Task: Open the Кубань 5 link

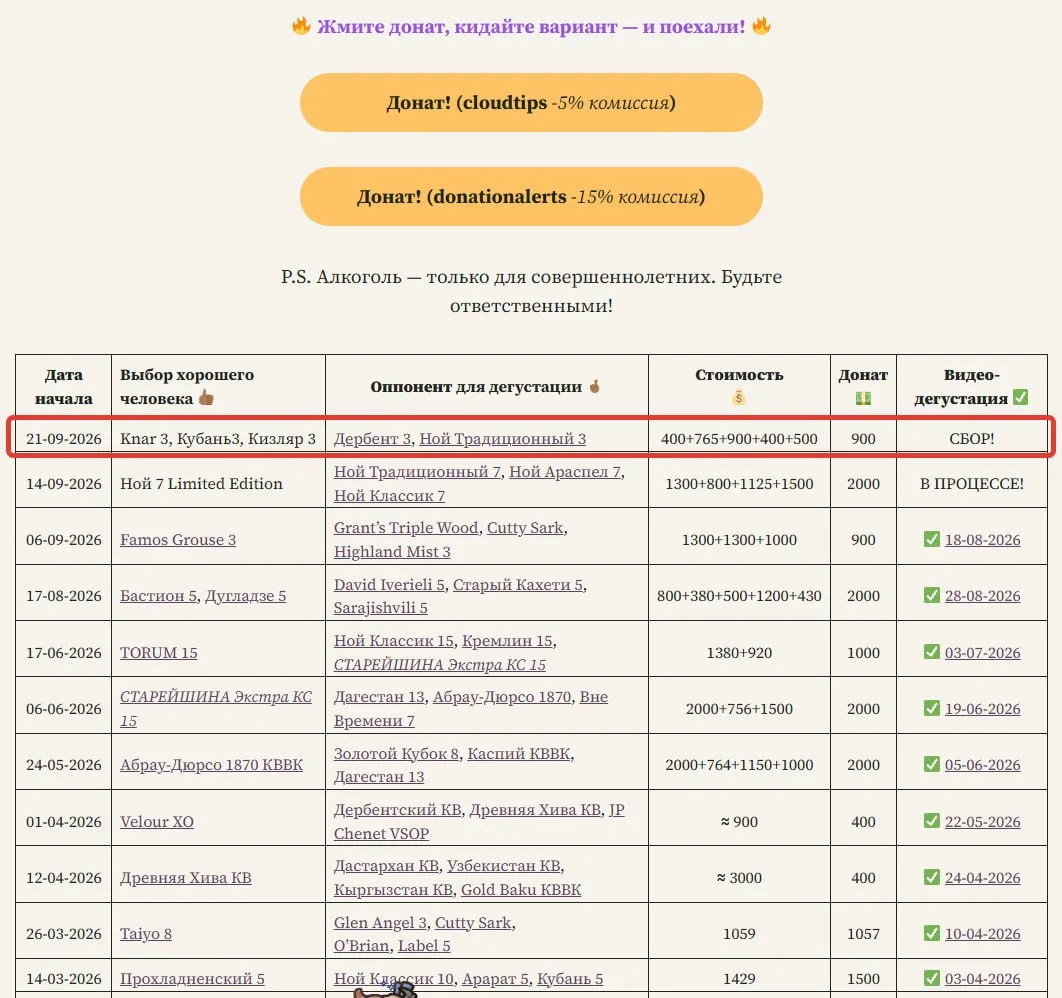Action: click(570, 979)
